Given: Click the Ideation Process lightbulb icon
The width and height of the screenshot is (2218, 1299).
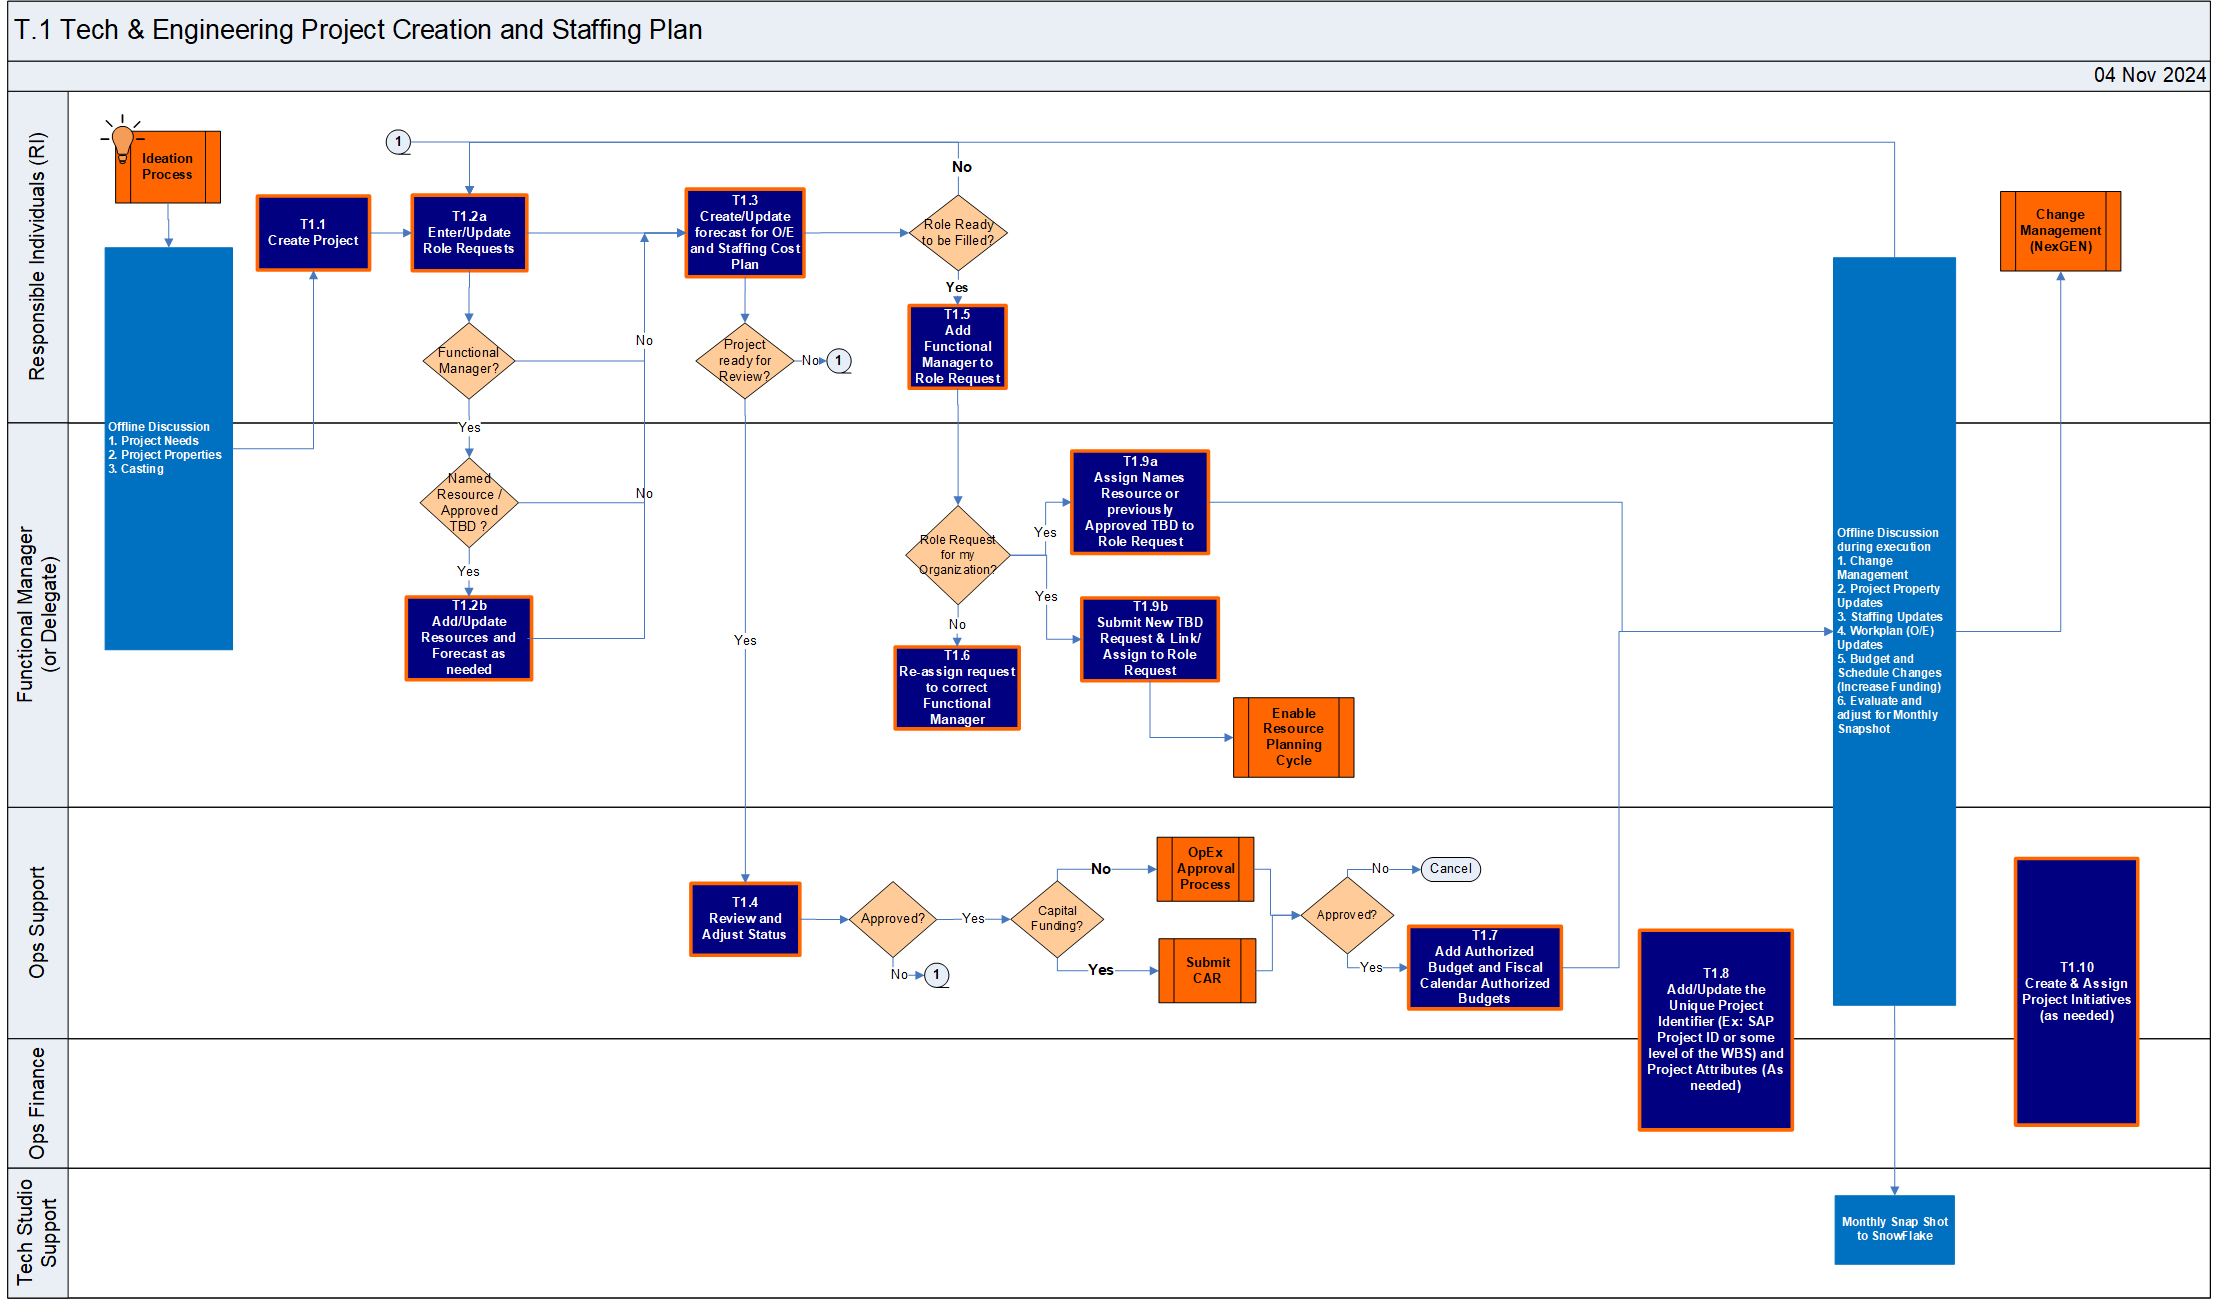Looking at the screenshot, I should click(123, 140).
